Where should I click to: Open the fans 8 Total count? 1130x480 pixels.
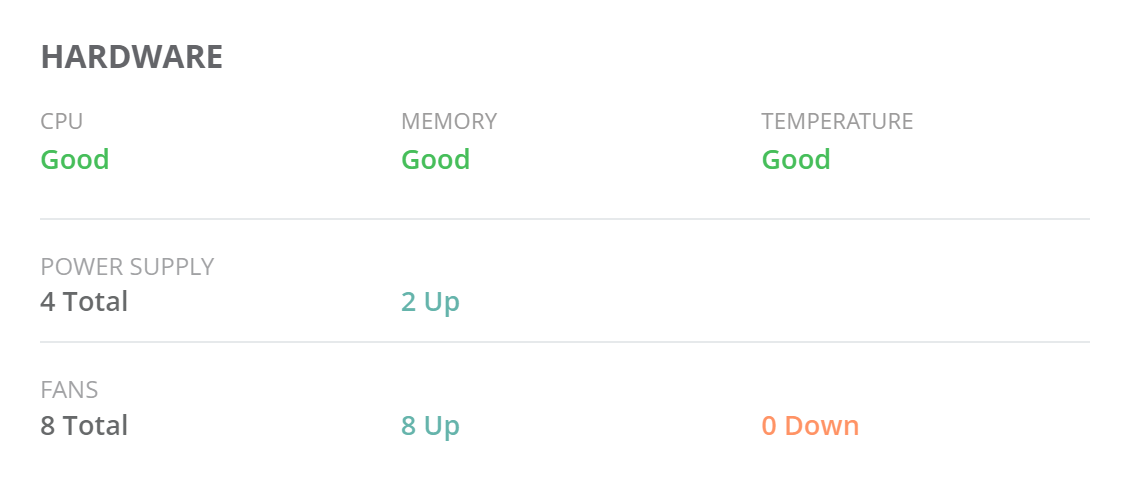coord(84,426)
